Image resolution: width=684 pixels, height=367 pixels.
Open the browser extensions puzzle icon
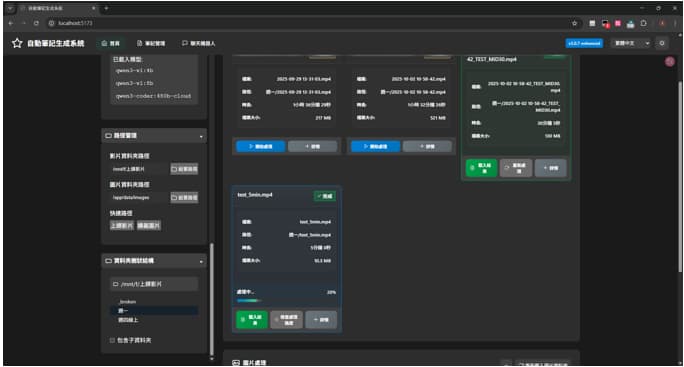point(643,23)
